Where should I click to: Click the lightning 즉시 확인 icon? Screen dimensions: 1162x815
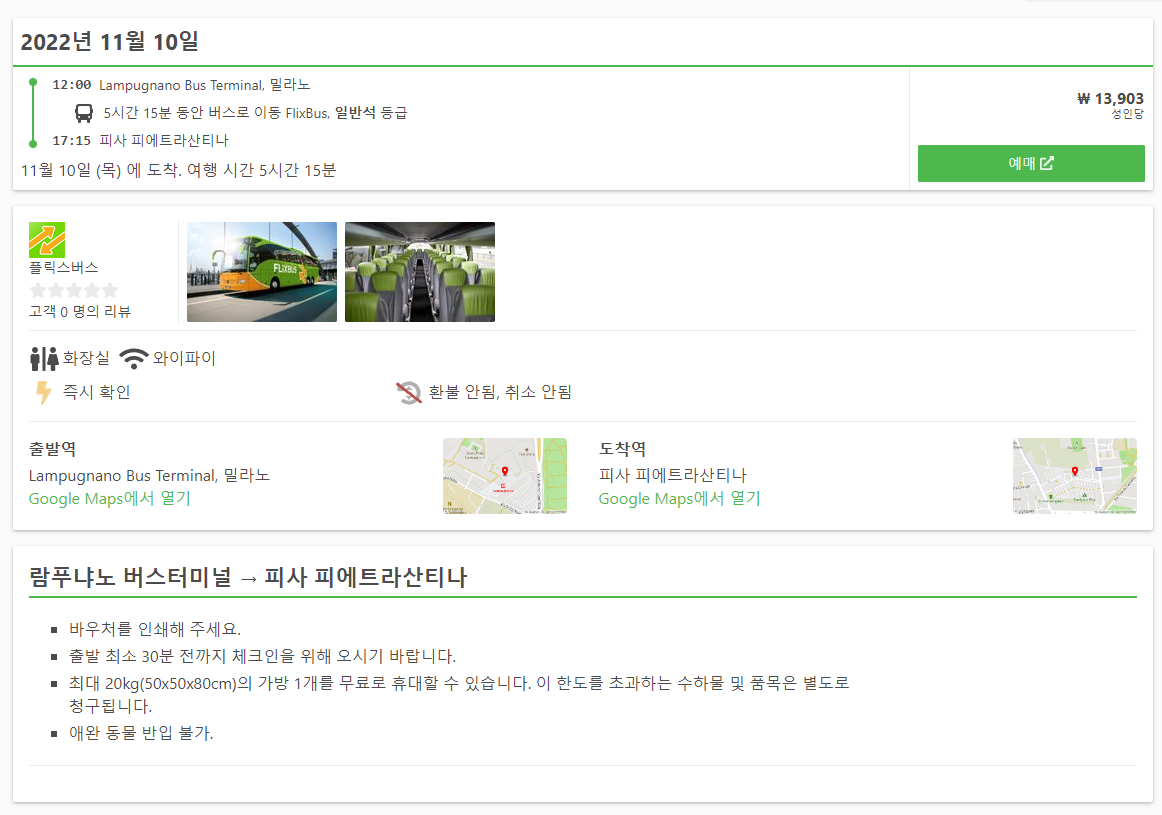(44, 393)
